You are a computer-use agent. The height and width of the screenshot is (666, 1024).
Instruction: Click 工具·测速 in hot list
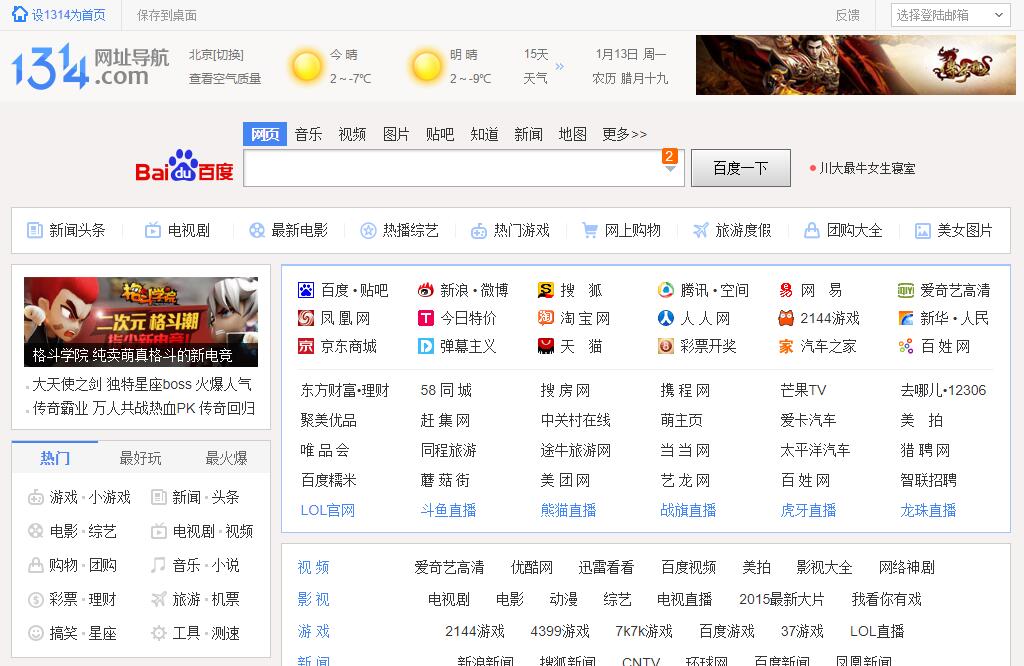[x=206, y=633]
